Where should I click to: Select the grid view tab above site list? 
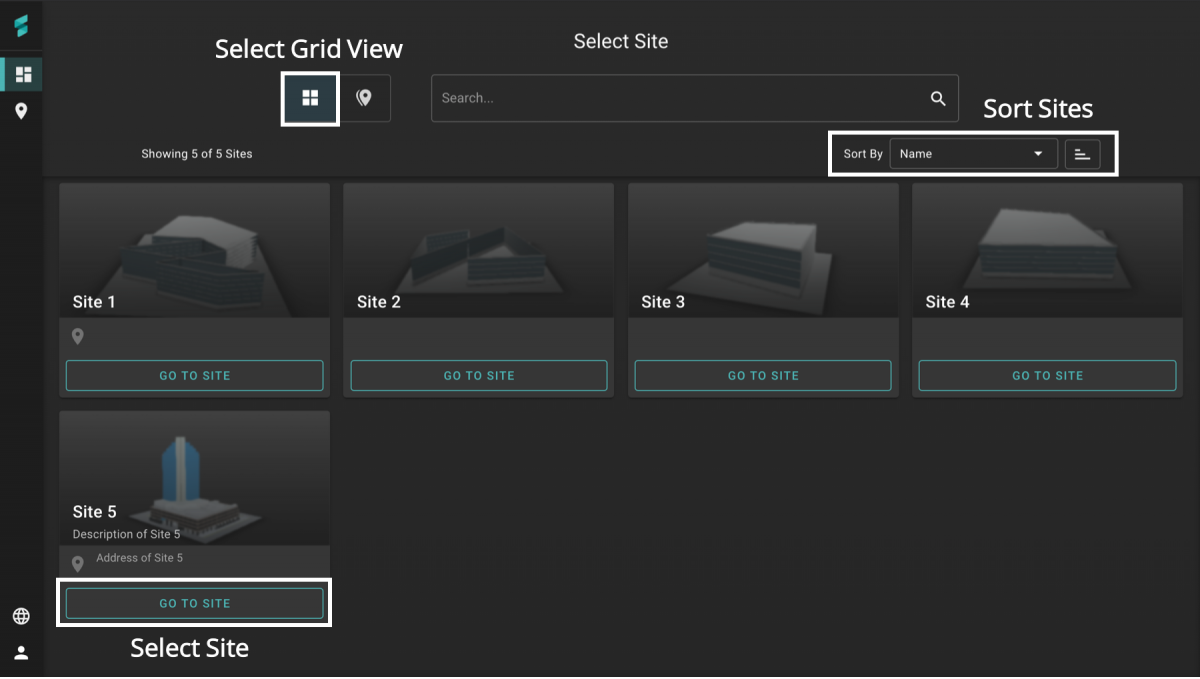click(309, 98)
